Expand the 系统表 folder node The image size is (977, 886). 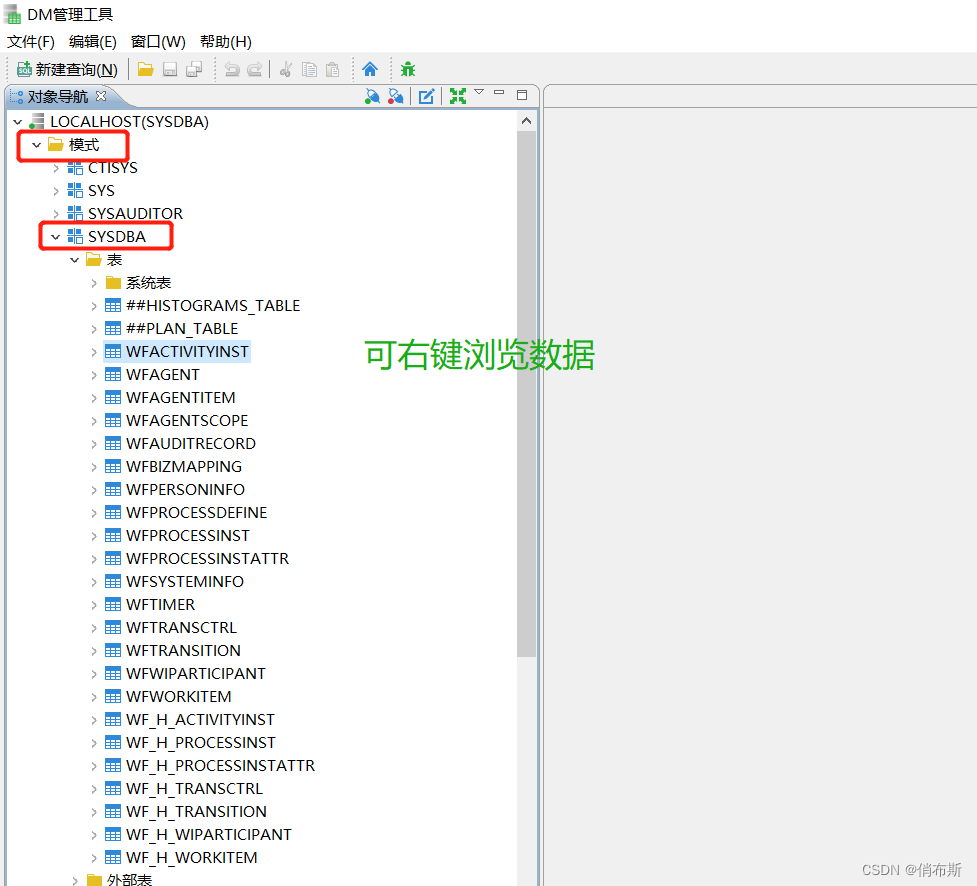tap(93, 283)
